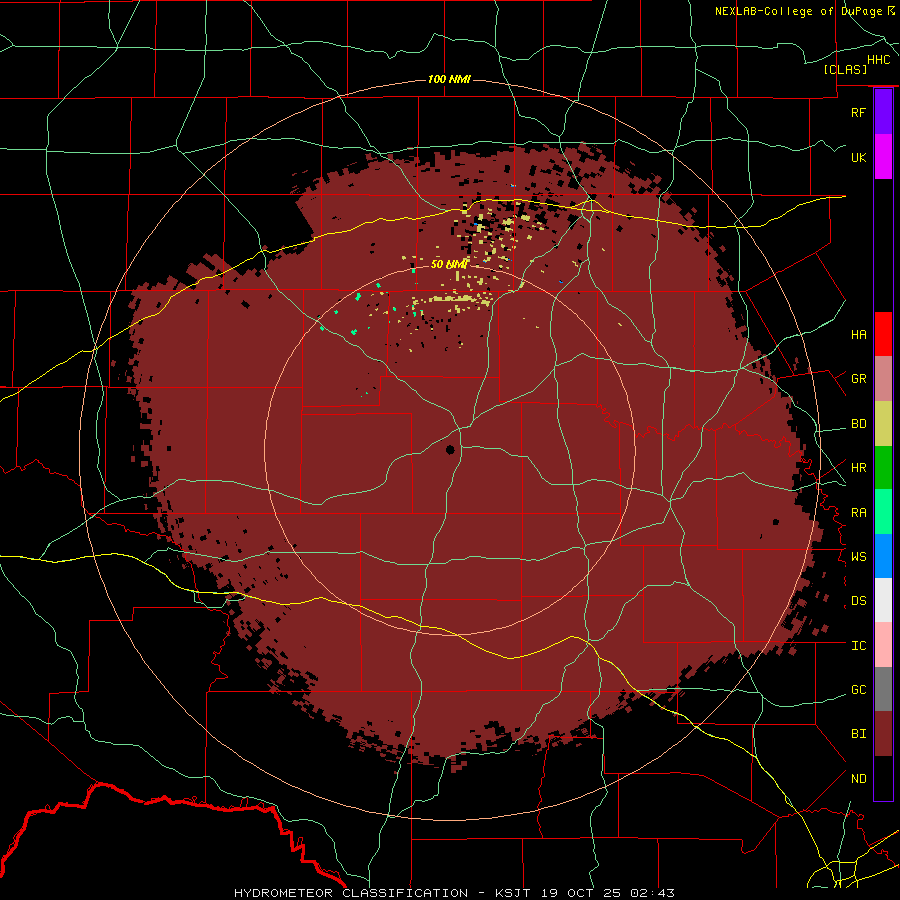Click the IC light pink legend swatch

[883, 645]
